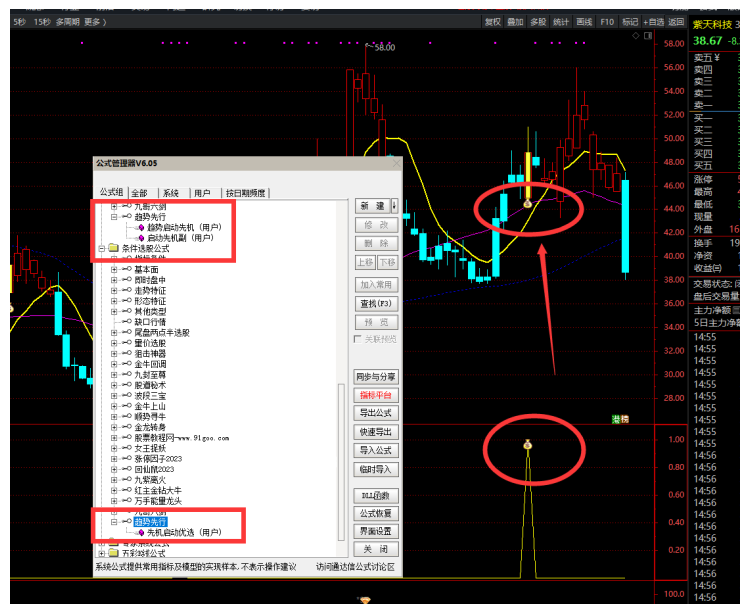Click the key icon beside 金牛回调
Viewport: 745px width, 604px height.
(126, 364)
